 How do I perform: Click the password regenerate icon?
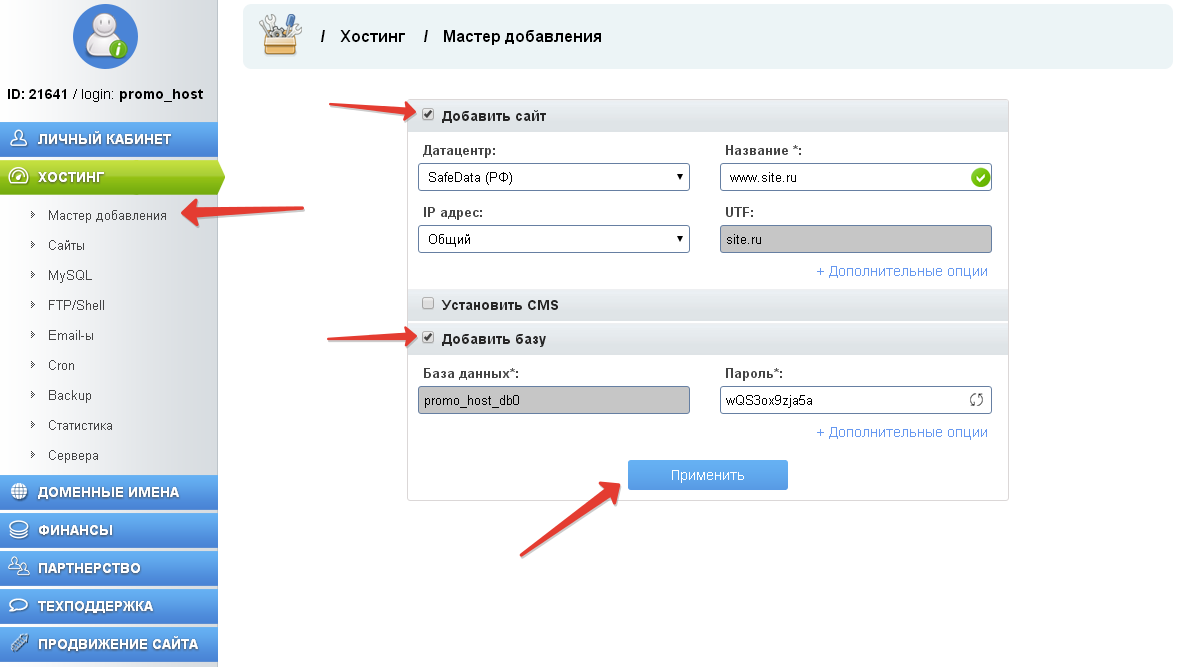(x=977, y=400)
